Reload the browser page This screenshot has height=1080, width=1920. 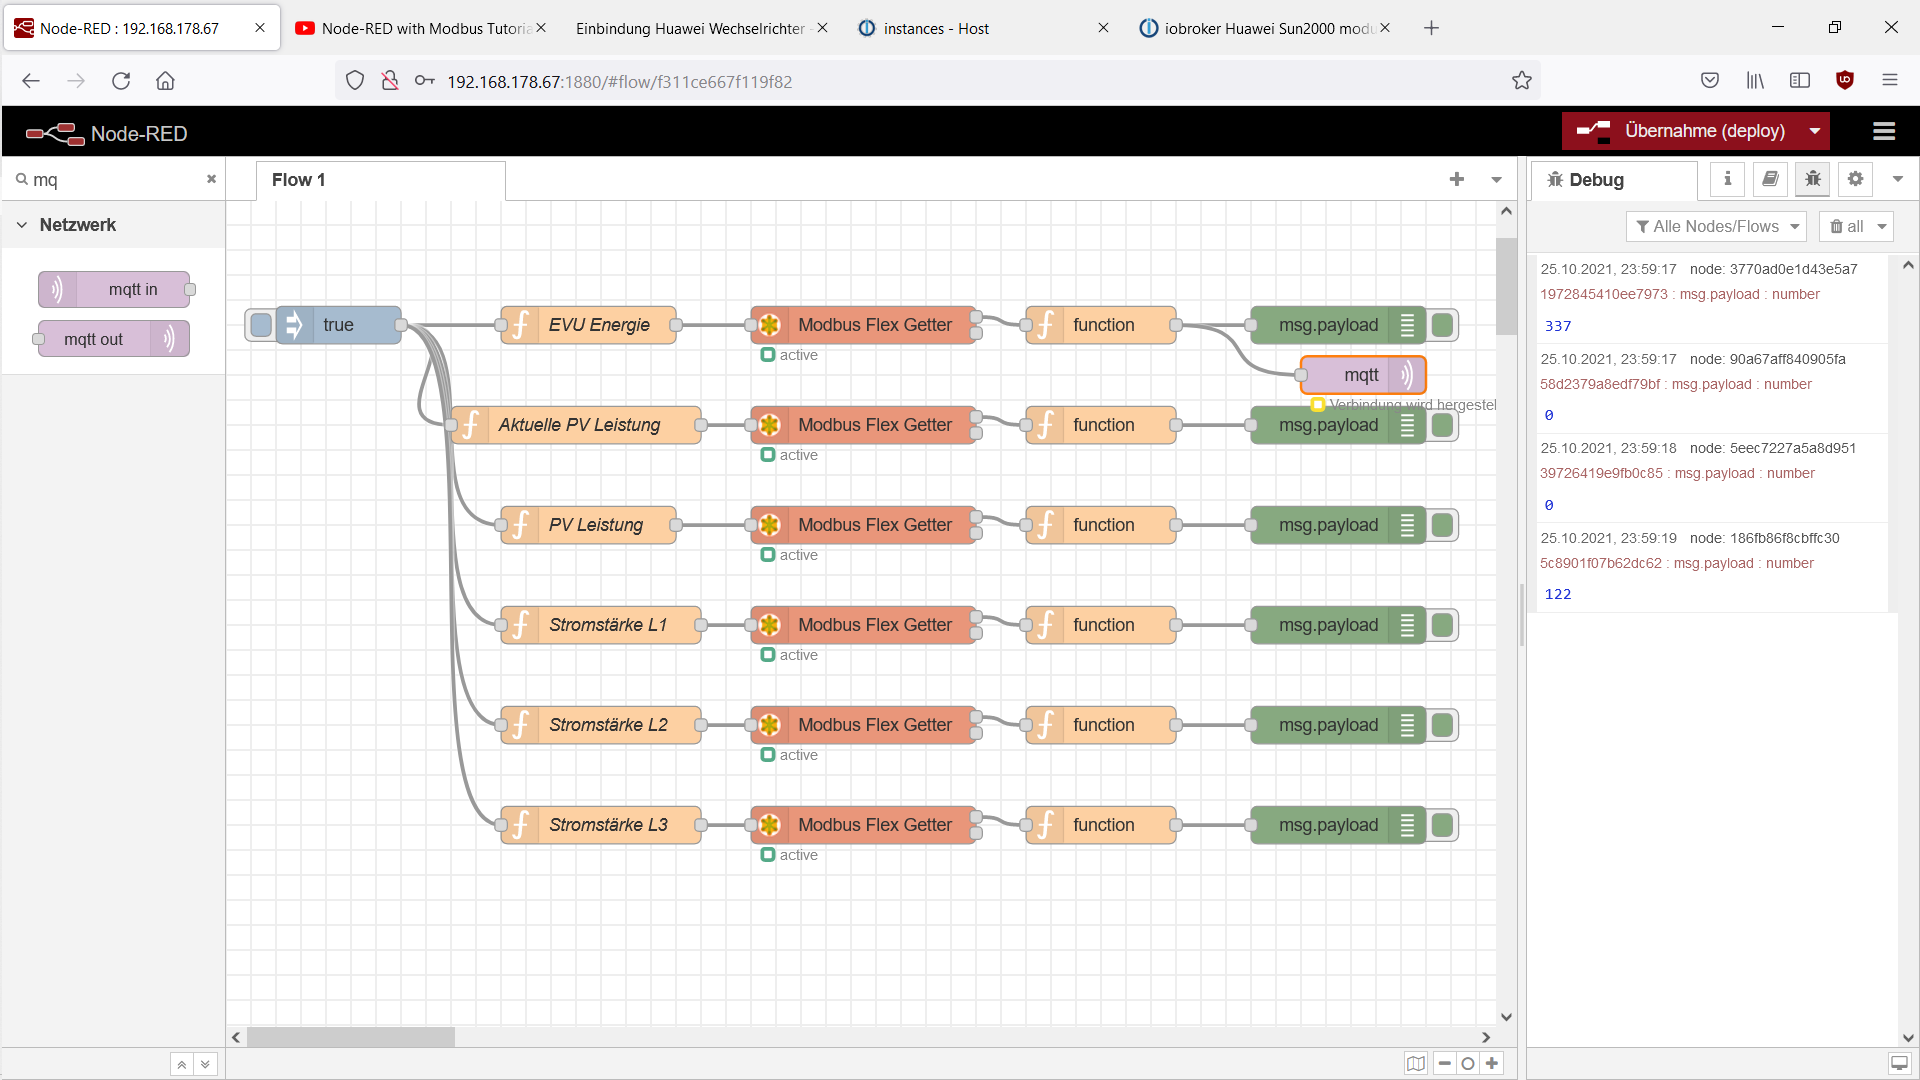[x=121, y=81]
